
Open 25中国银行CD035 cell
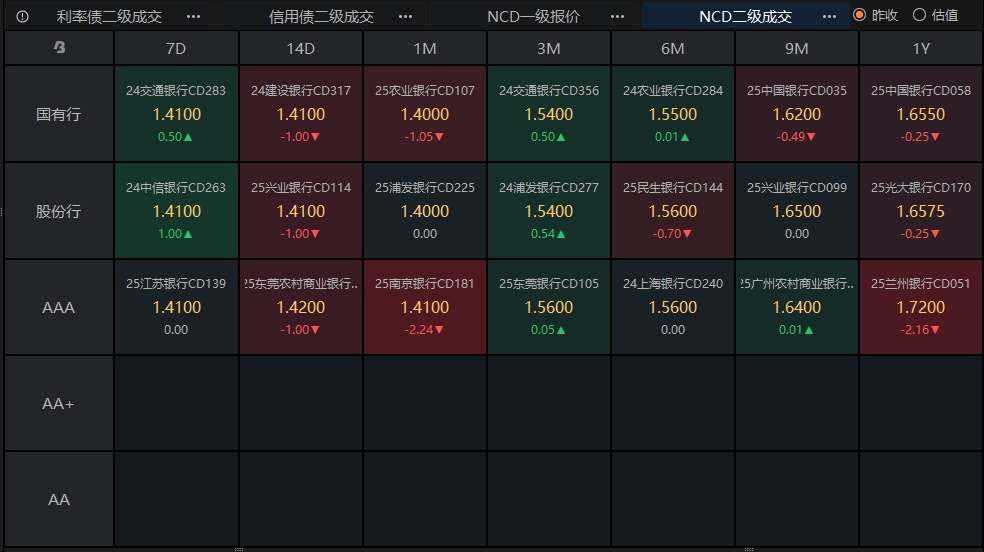[x=796, y=114]
